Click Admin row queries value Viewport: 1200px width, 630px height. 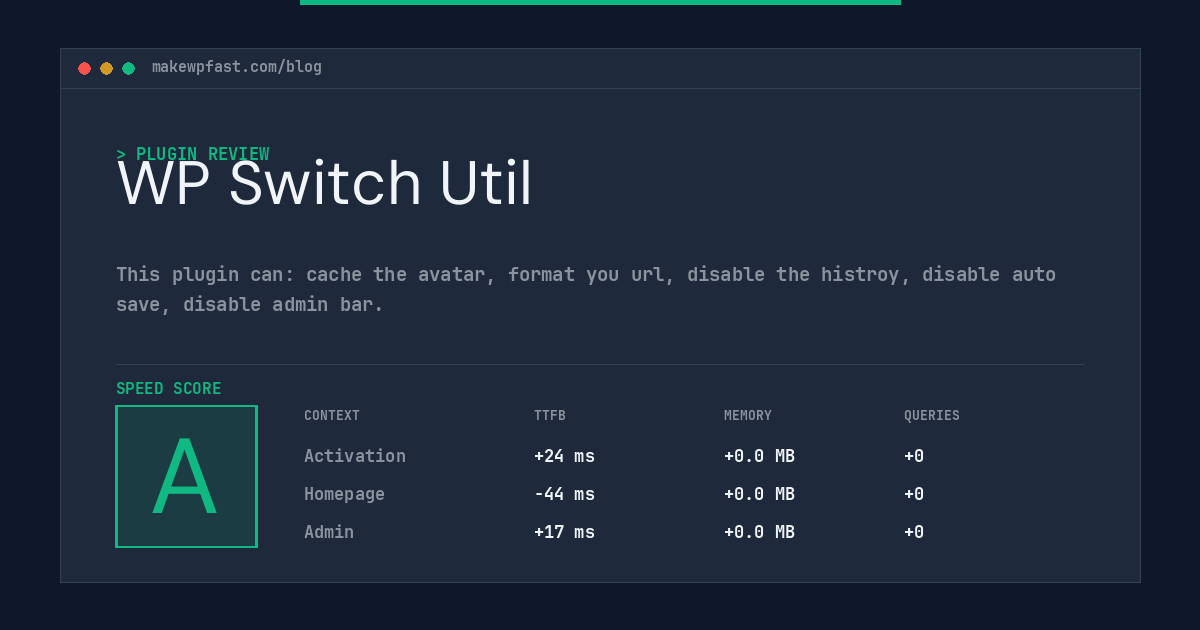coord(914,532)
